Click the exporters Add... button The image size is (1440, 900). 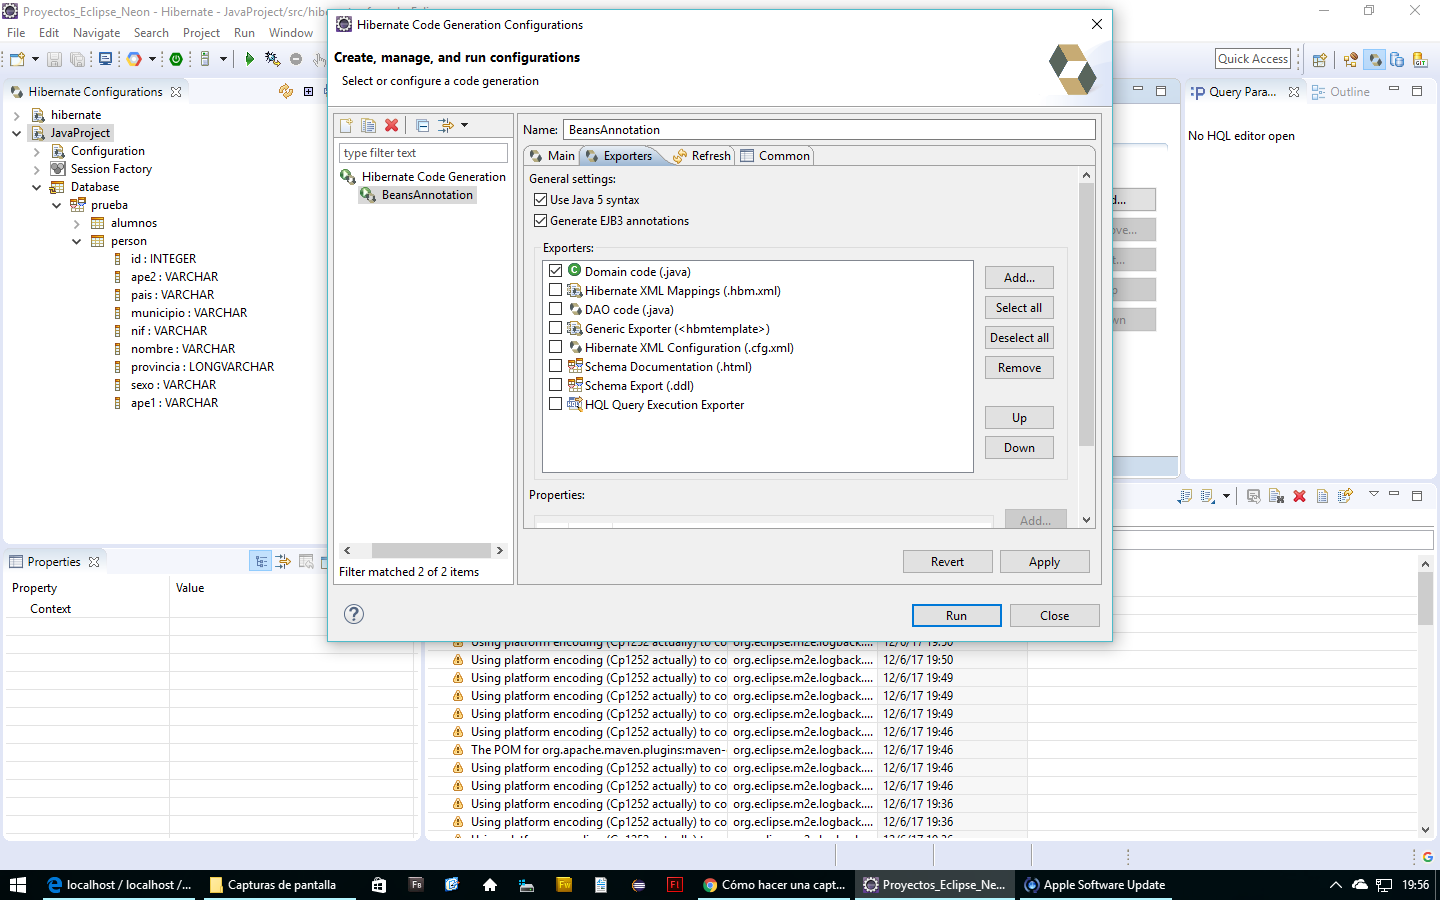tap(1019, 278)
